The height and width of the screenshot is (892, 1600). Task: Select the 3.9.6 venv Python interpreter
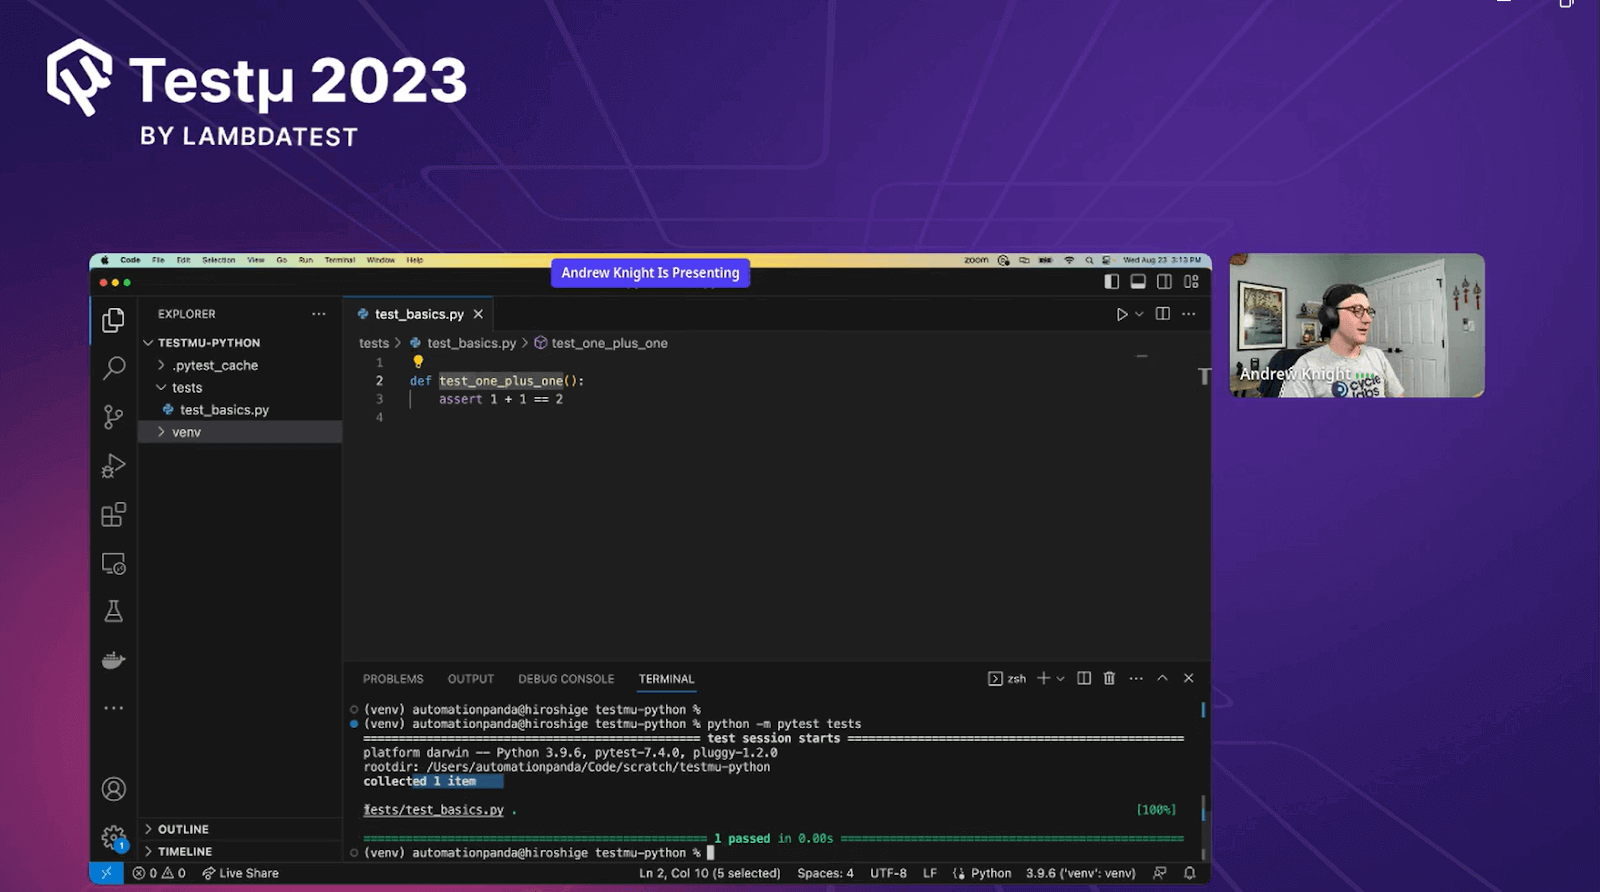[1080, 873]
